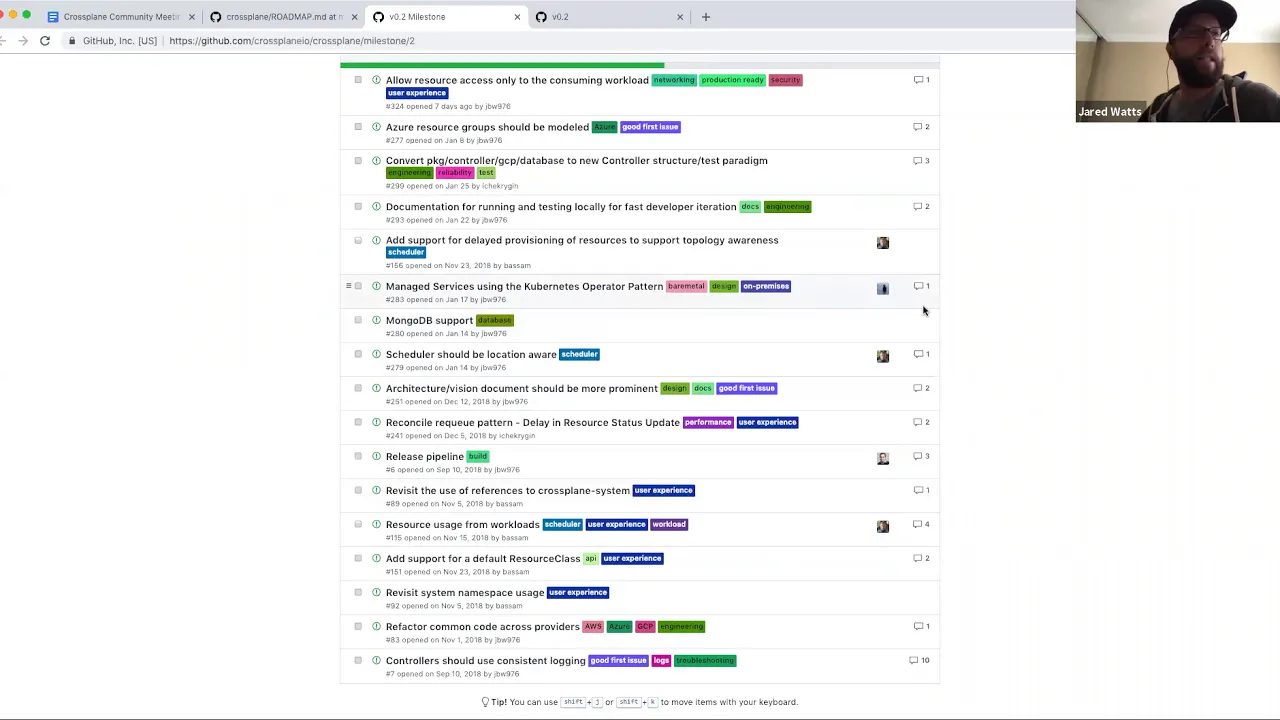Check the box for 'Controllers should use consistent logging'
Screen dimensions: 1280x720
click(x=358, y=660)
